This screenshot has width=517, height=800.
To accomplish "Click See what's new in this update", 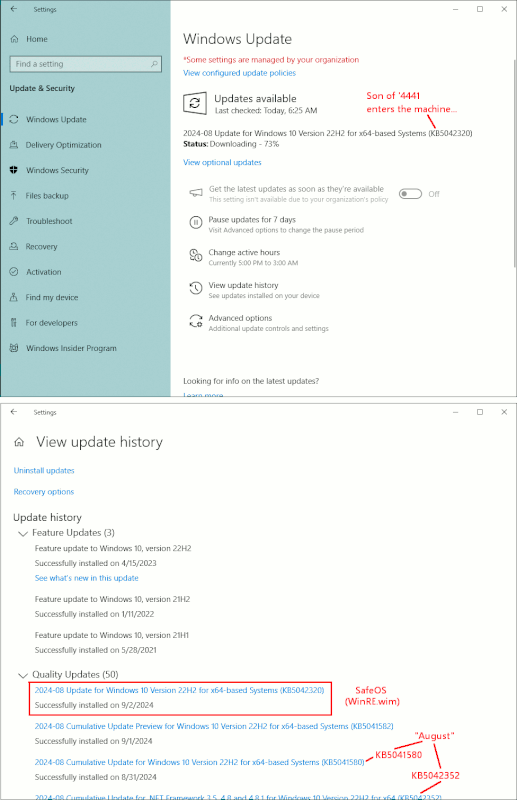I will pyautogui.click(x=86, y=578).
